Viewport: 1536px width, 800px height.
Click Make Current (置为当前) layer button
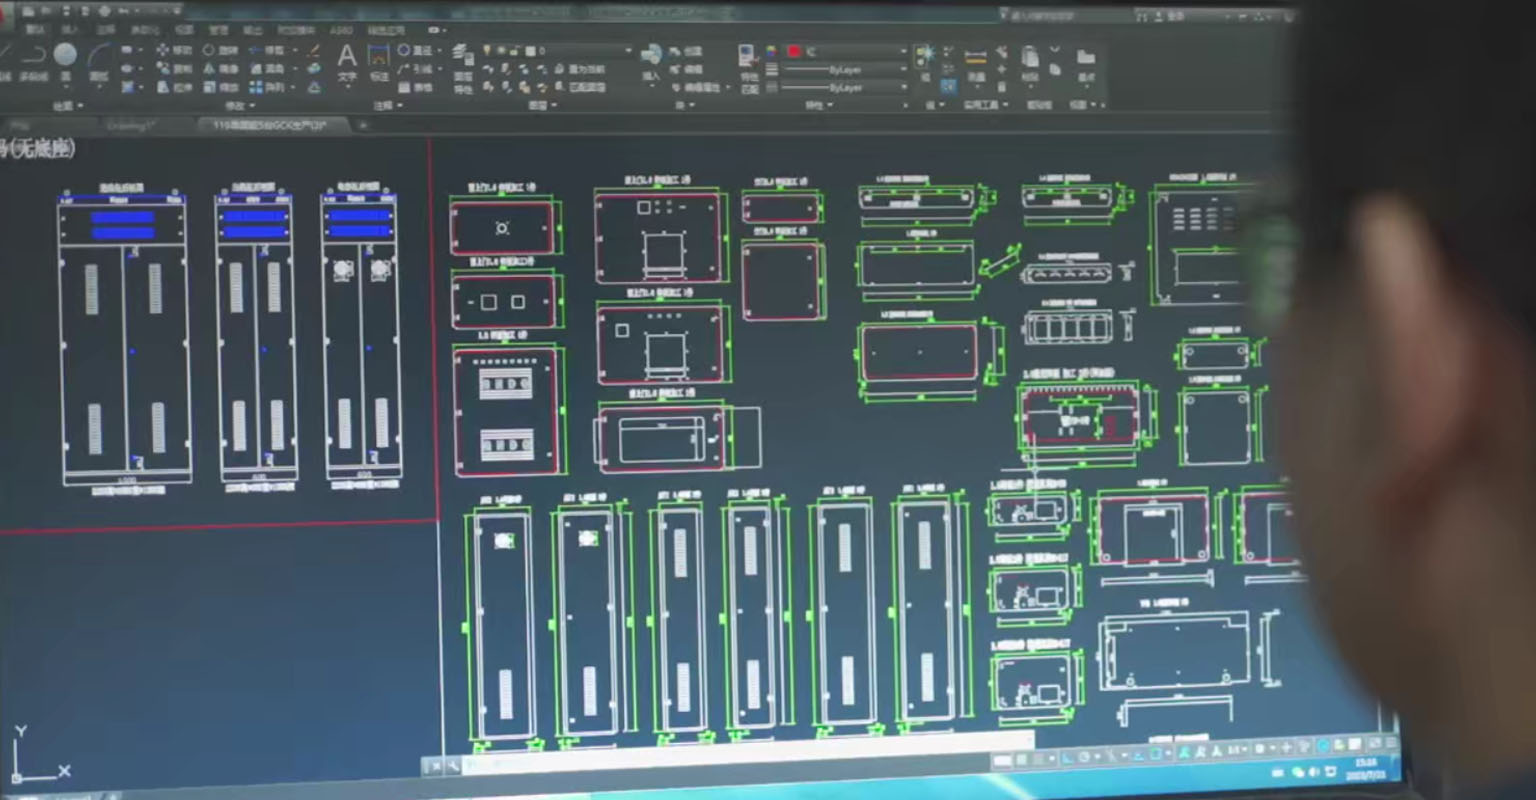pos(580,68)
